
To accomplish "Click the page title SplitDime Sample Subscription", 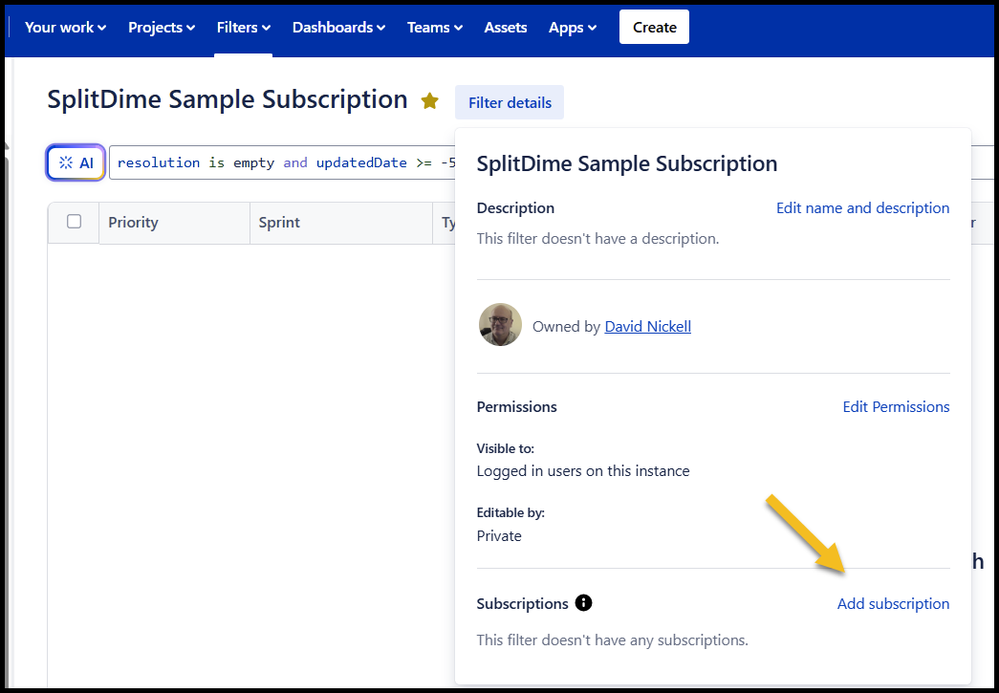I will [x=227, y=100].
